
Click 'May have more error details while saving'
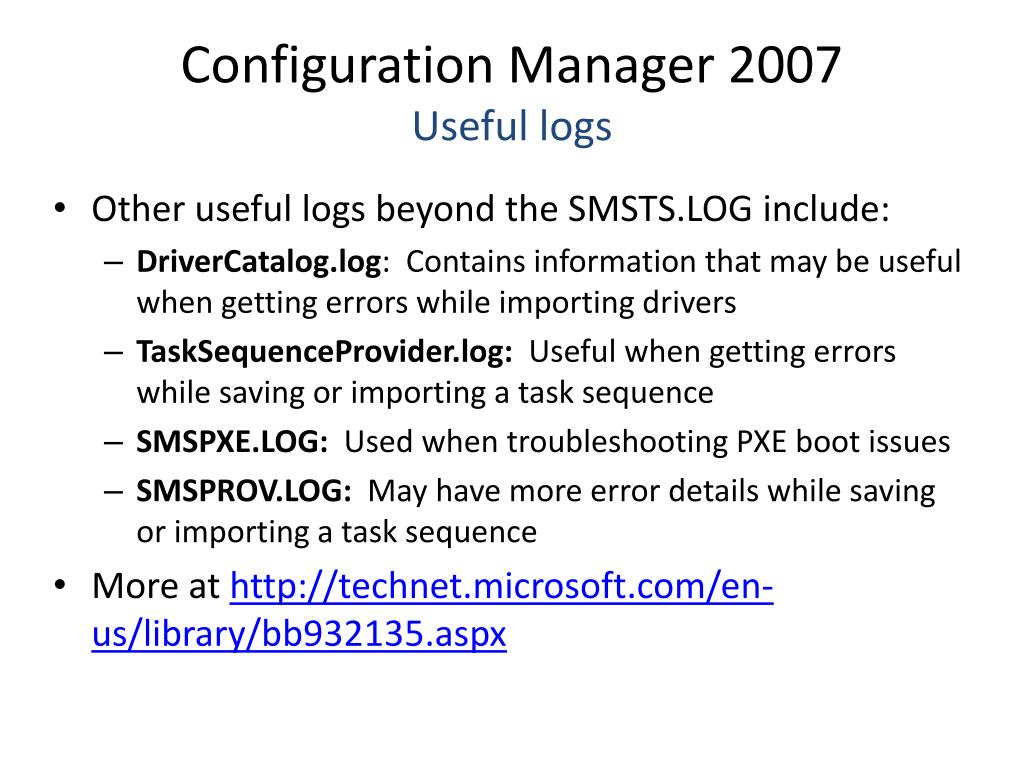click(651, 491)
